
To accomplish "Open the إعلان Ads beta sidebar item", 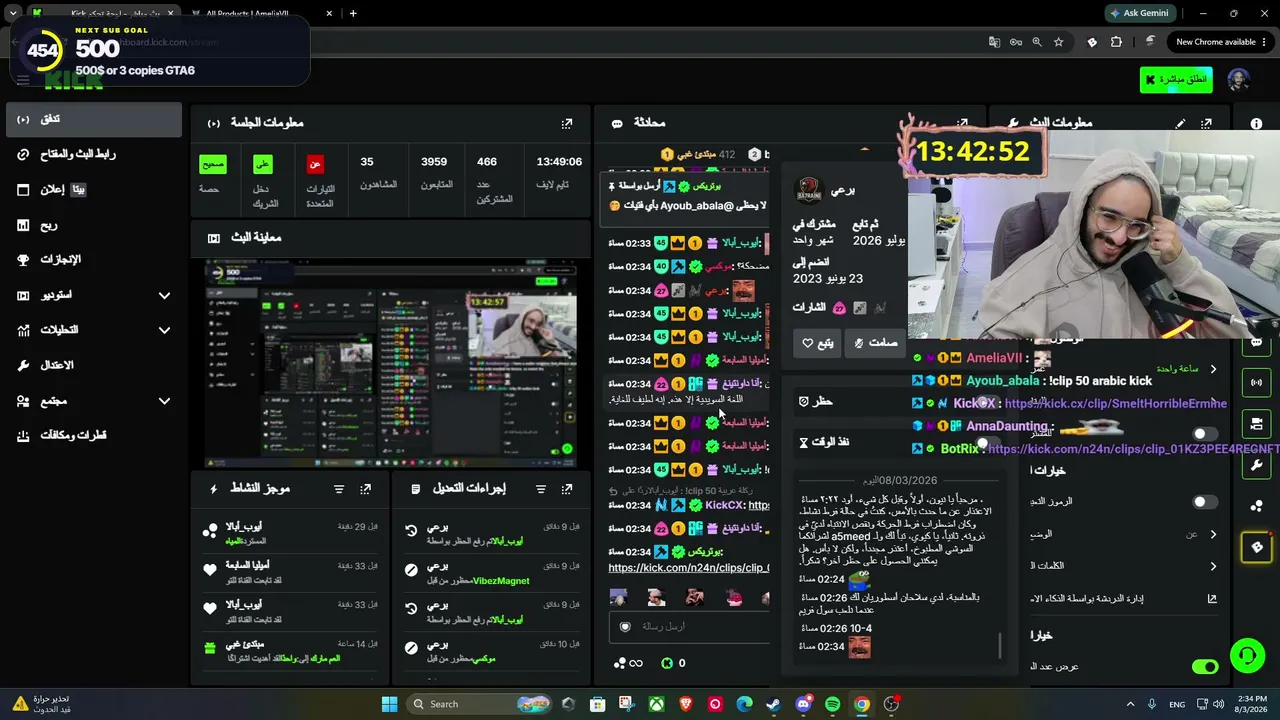I will click(x=92, y=189).
